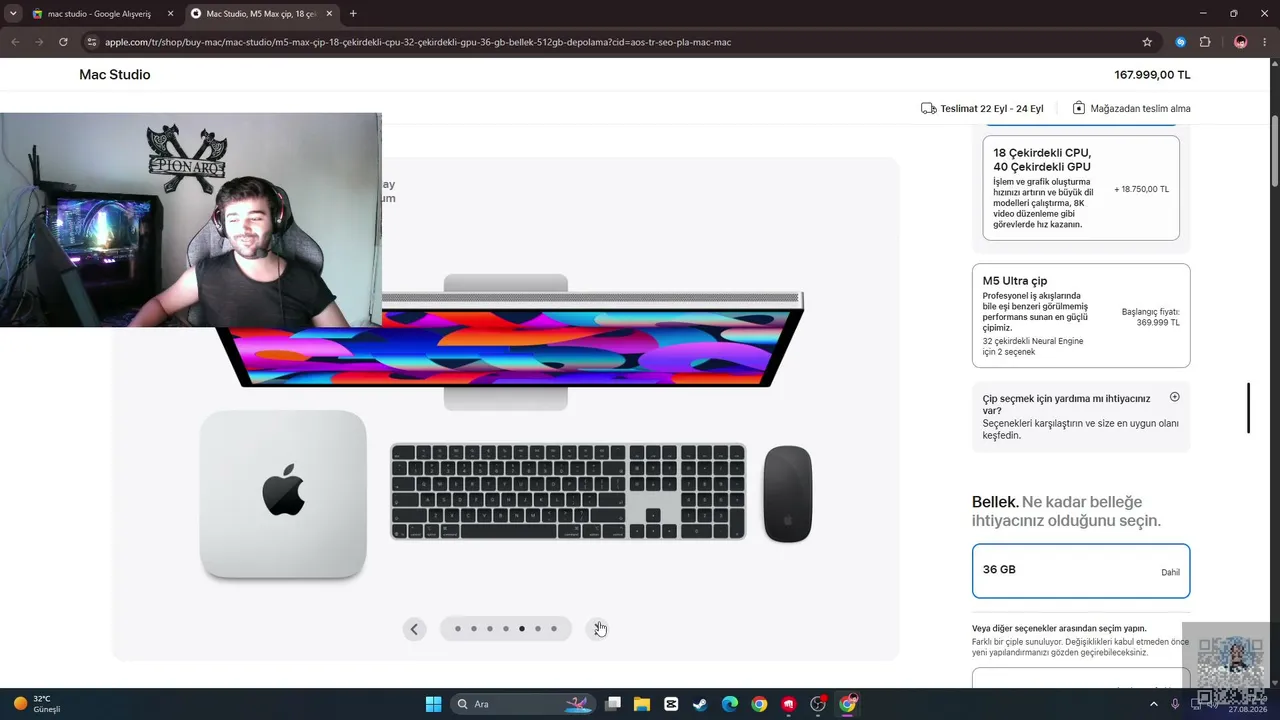The width and height of the screenshot is (1280, 720).
Task: Click the '+ 18.750,00 TL' upgrade price
Action: point(1141,189)
